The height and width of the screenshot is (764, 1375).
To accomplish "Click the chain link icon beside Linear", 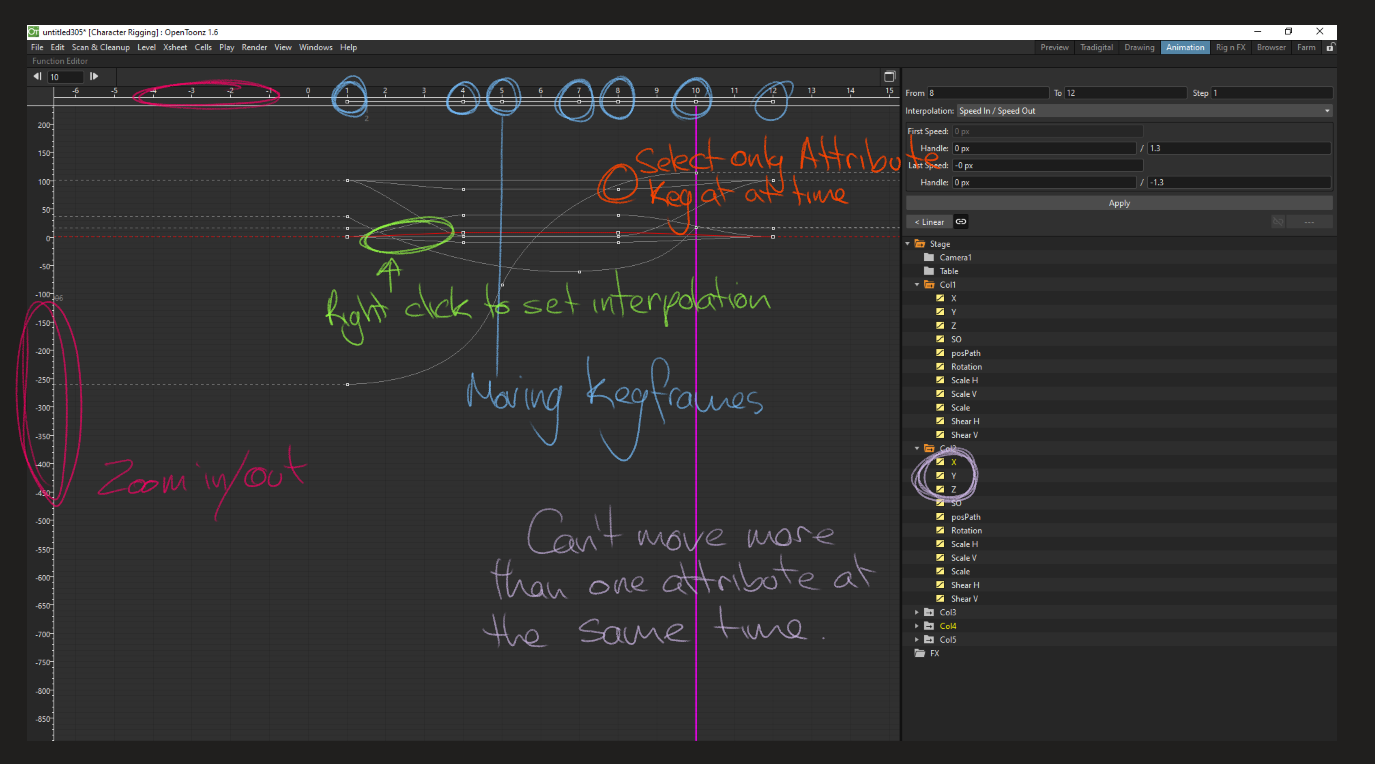I will (x=960, y=221).
